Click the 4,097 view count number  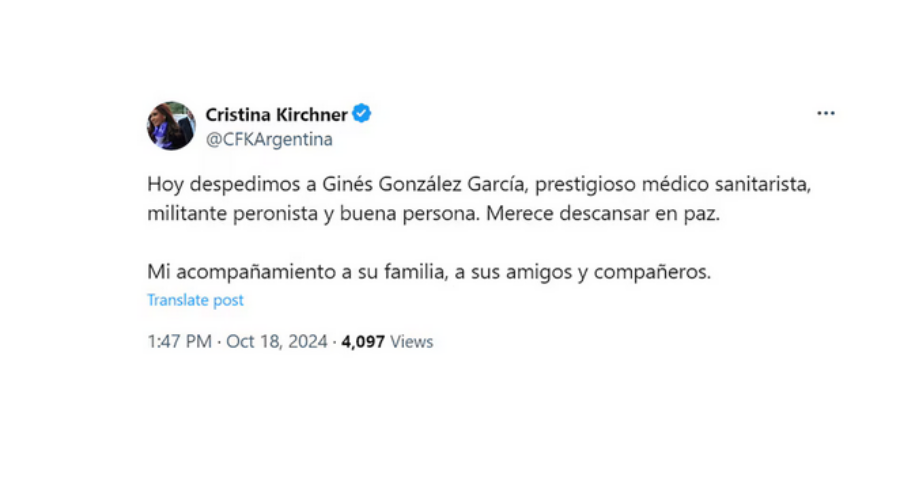(363, 342)
